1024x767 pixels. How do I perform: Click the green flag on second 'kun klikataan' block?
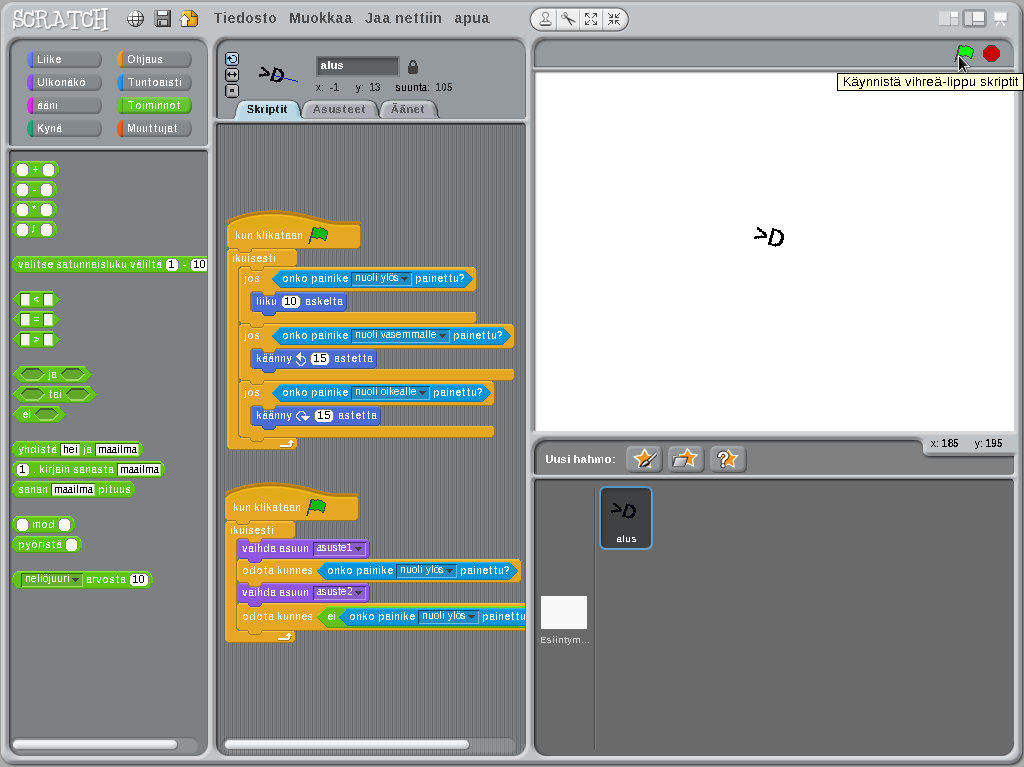click(x=316, y=506)
